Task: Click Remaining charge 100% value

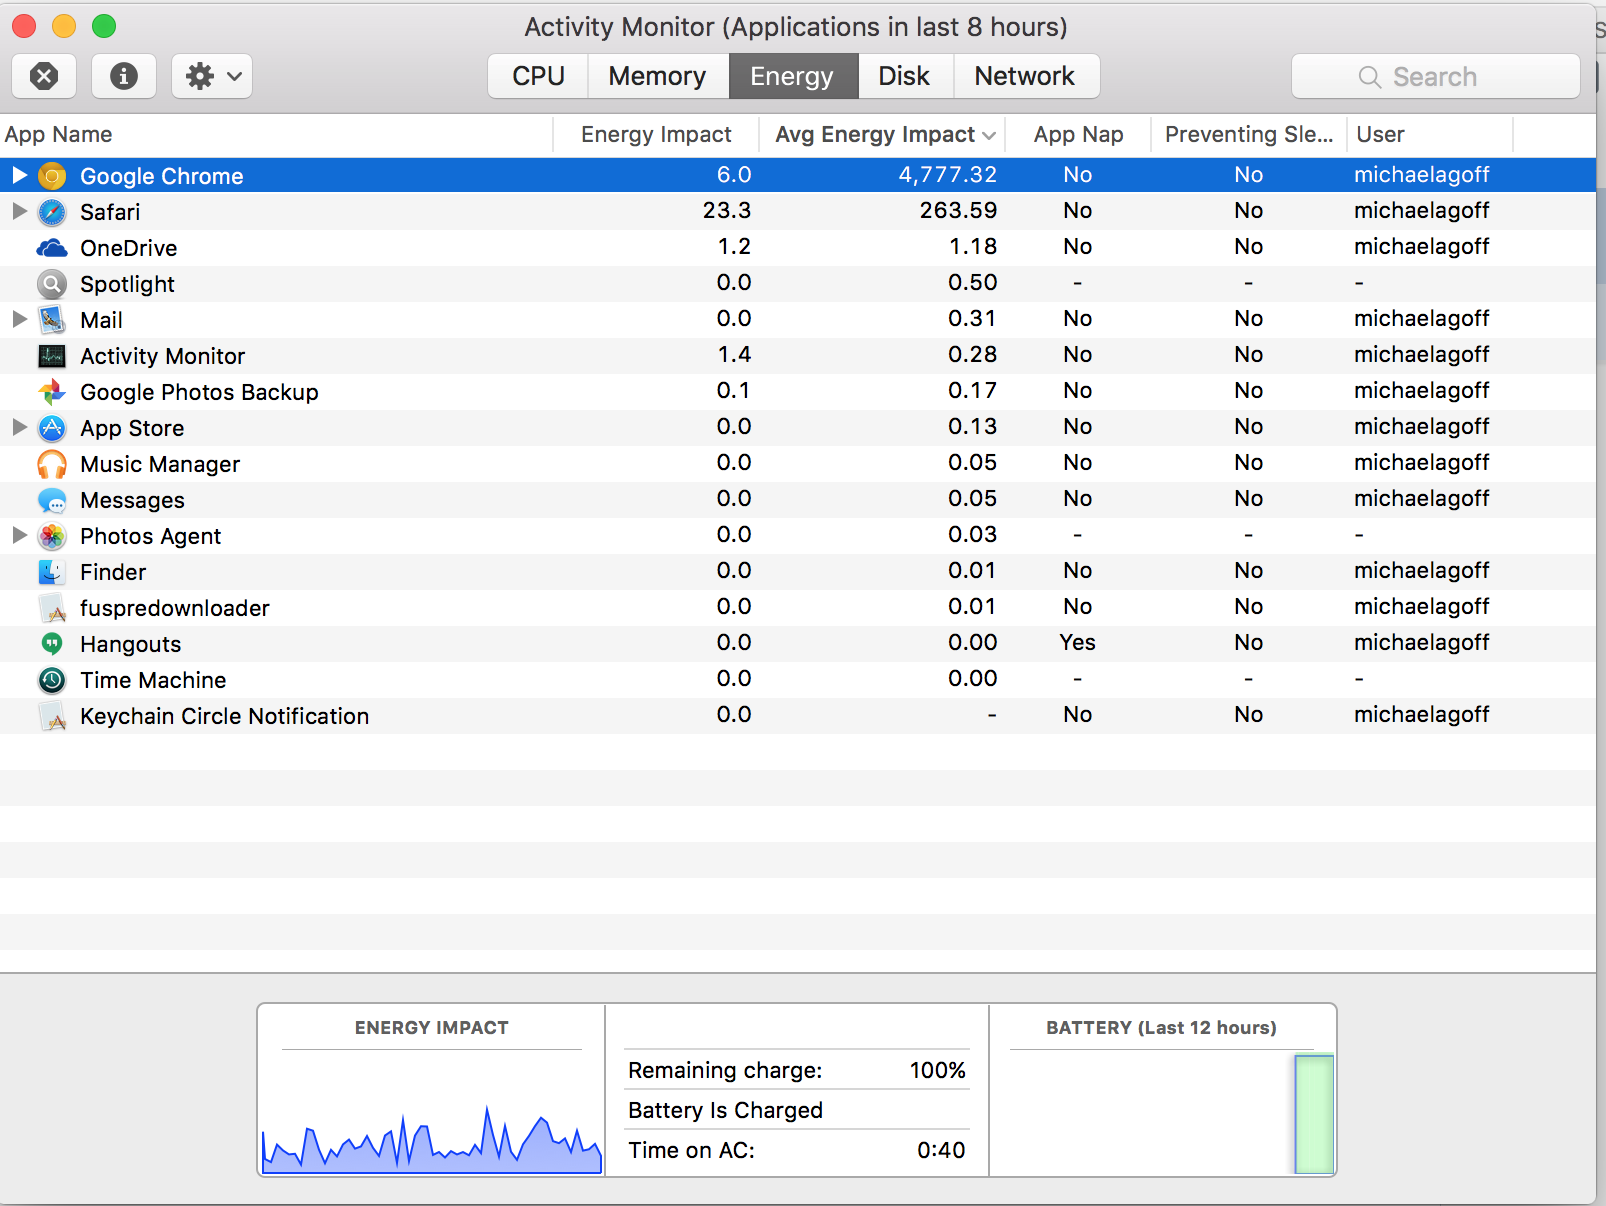Action: click(x=937, y=1070)
